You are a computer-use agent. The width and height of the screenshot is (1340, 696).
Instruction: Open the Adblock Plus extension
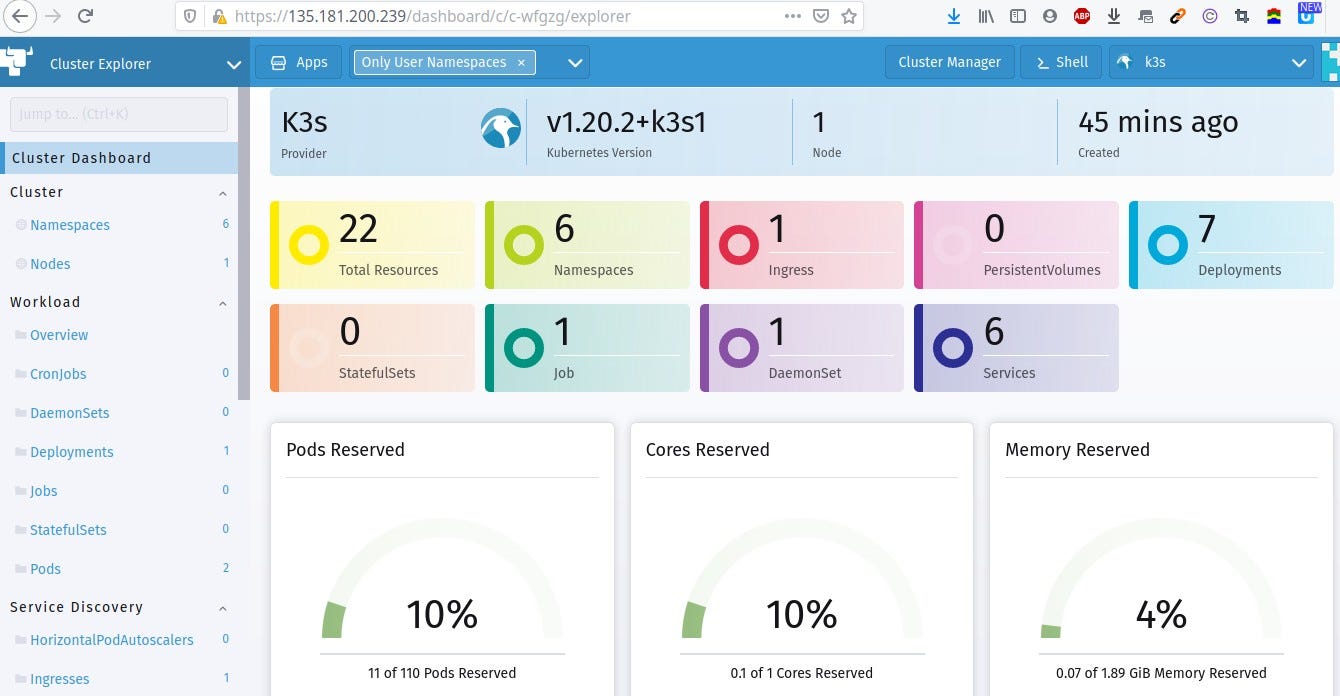click(x=1082, y=16)
